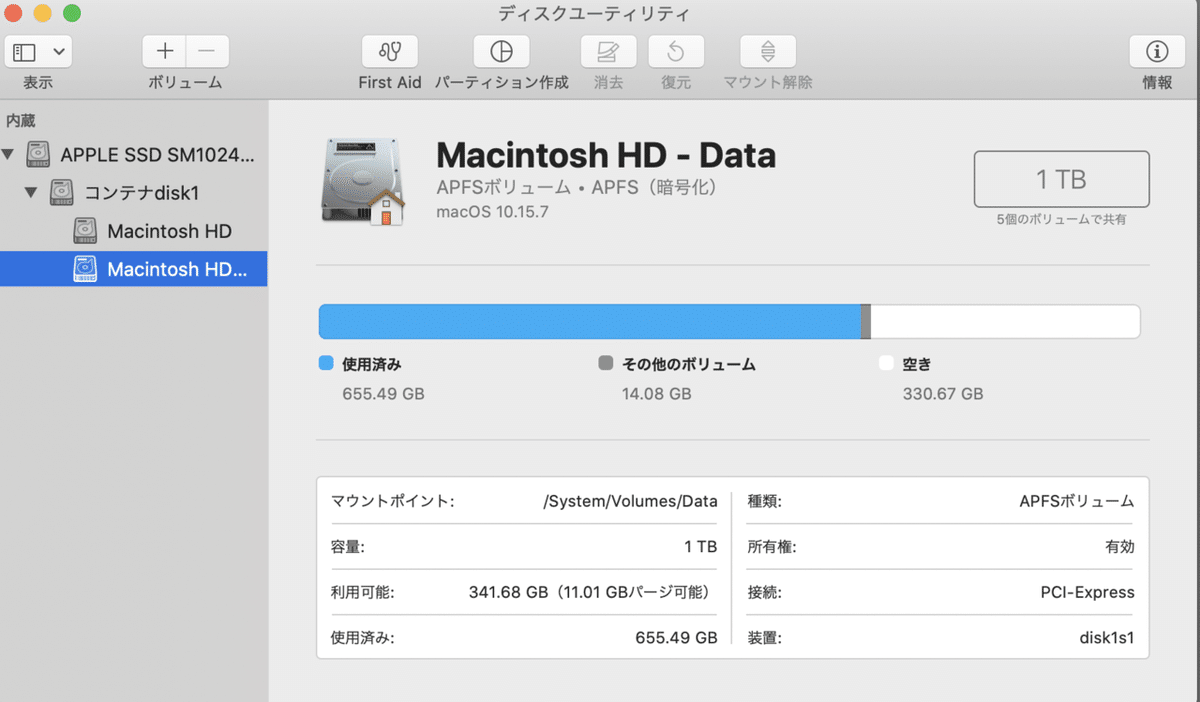Run First Aid stethoscope tool
This screenshot has width=1200, height=702.
(x=390, y=51)
